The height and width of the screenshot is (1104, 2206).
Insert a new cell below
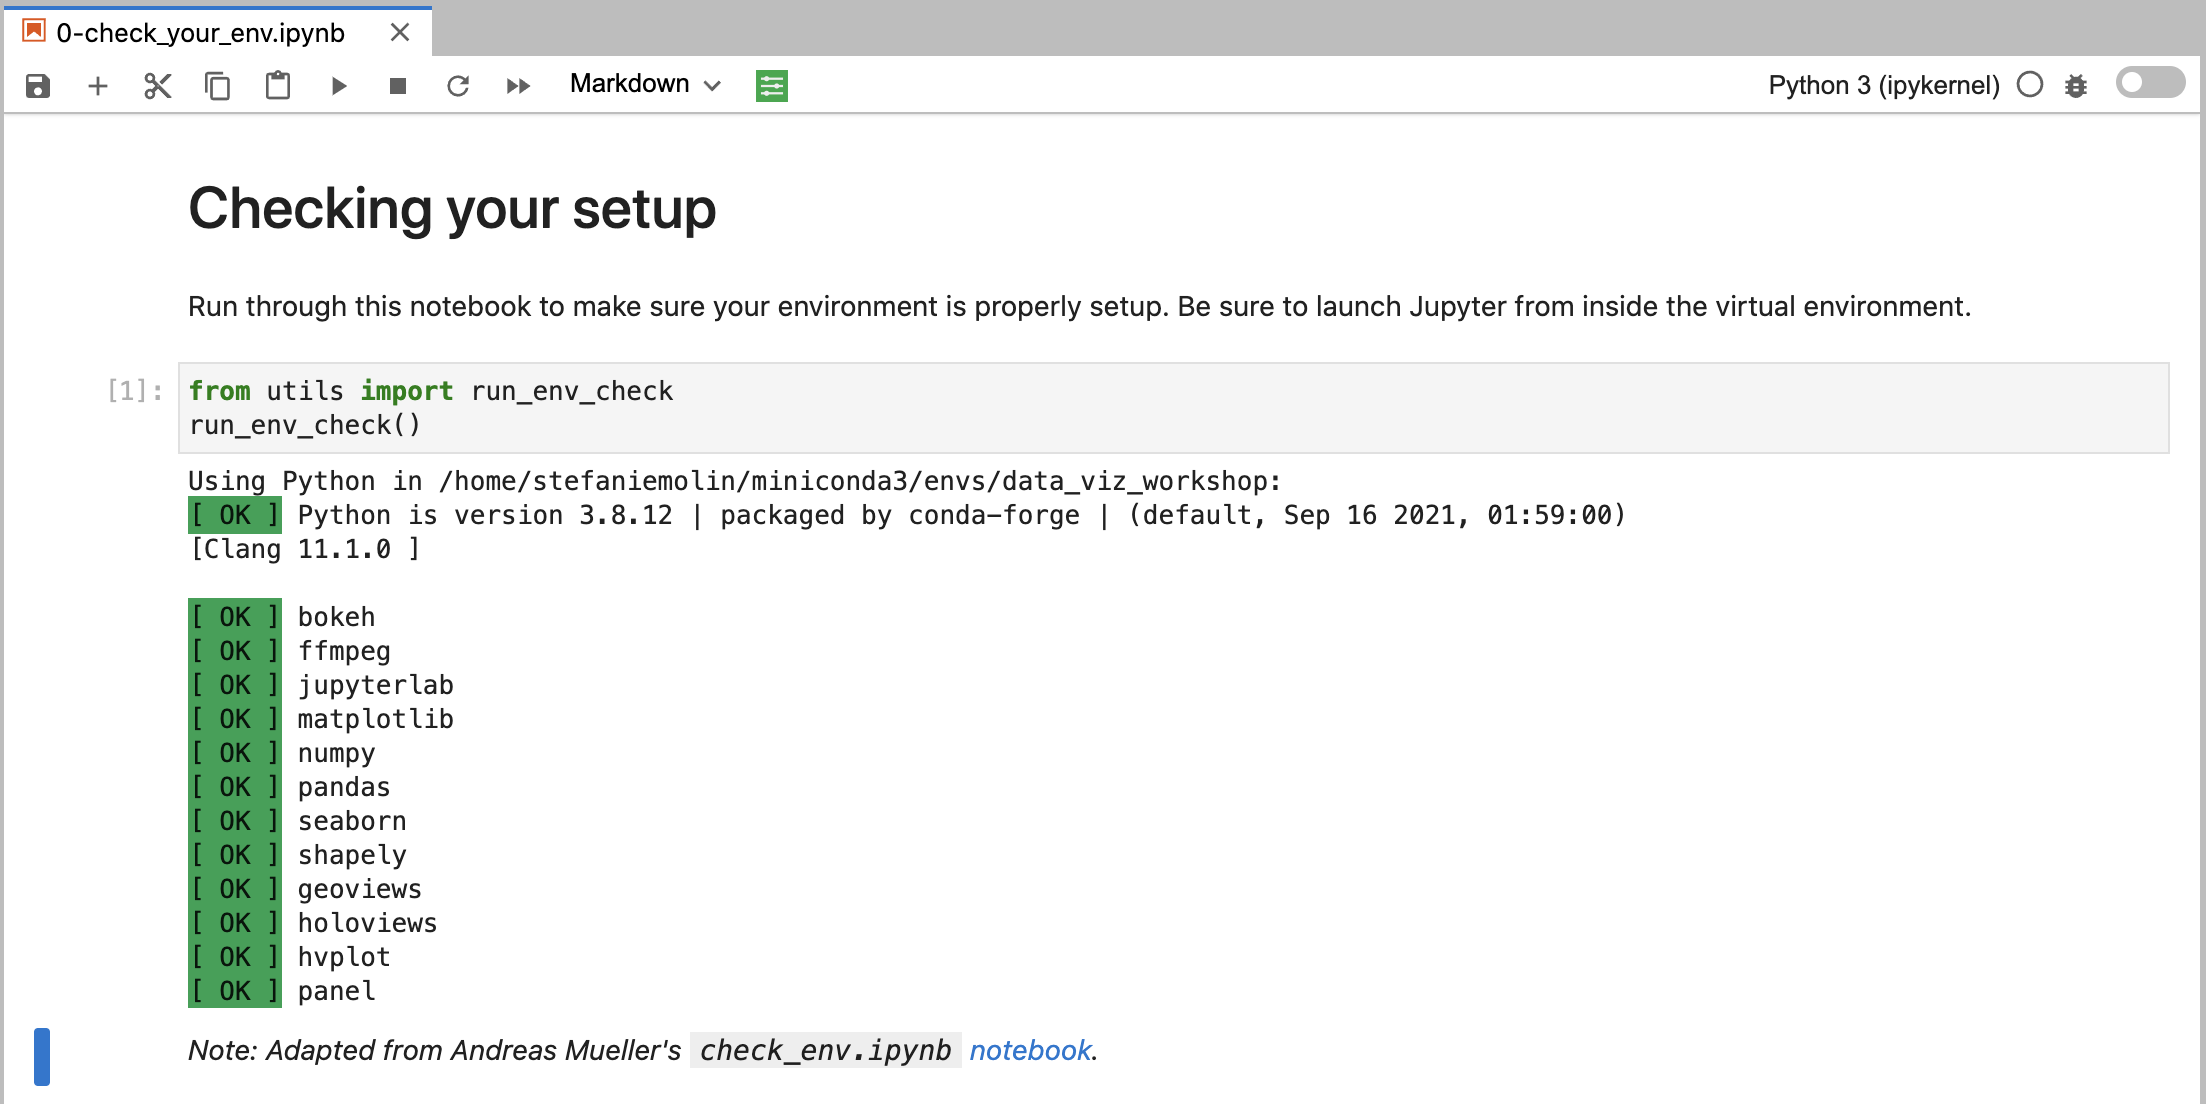tap(98, 86)
